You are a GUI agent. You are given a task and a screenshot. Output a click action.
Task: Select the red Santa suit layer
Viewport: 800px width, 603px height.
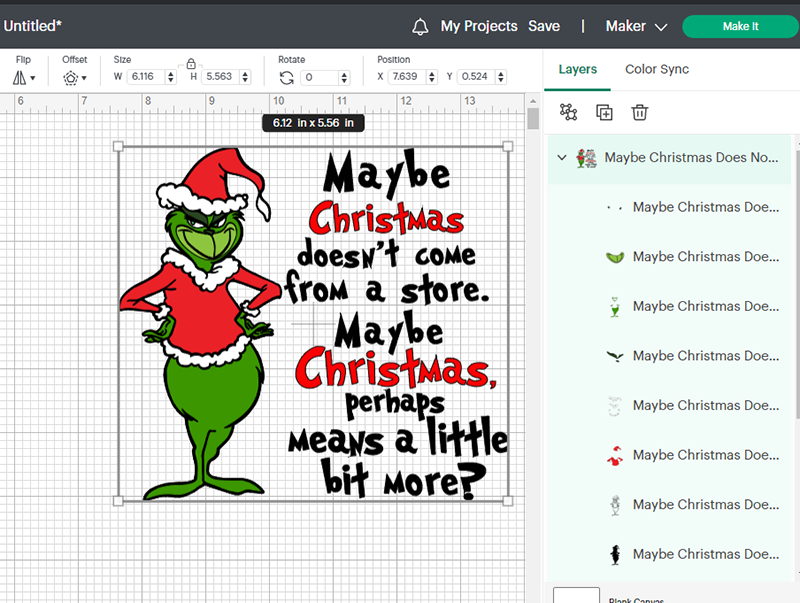pyautogui.click(x=669, y=455)
